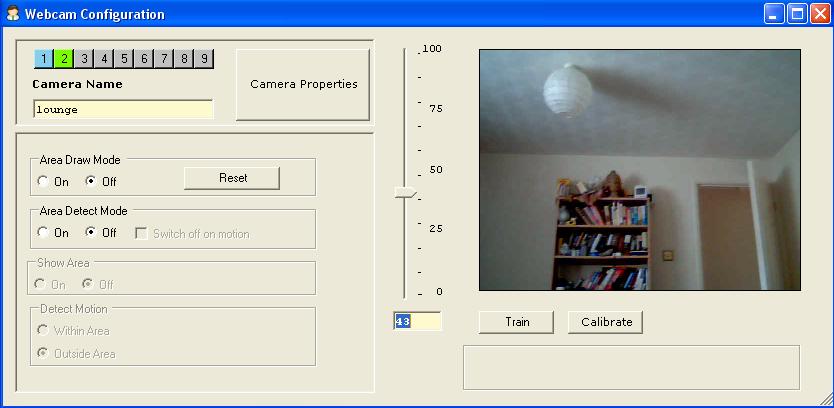Turn Area Detect Mode On
834x408 pixels.
coord(43,232)
